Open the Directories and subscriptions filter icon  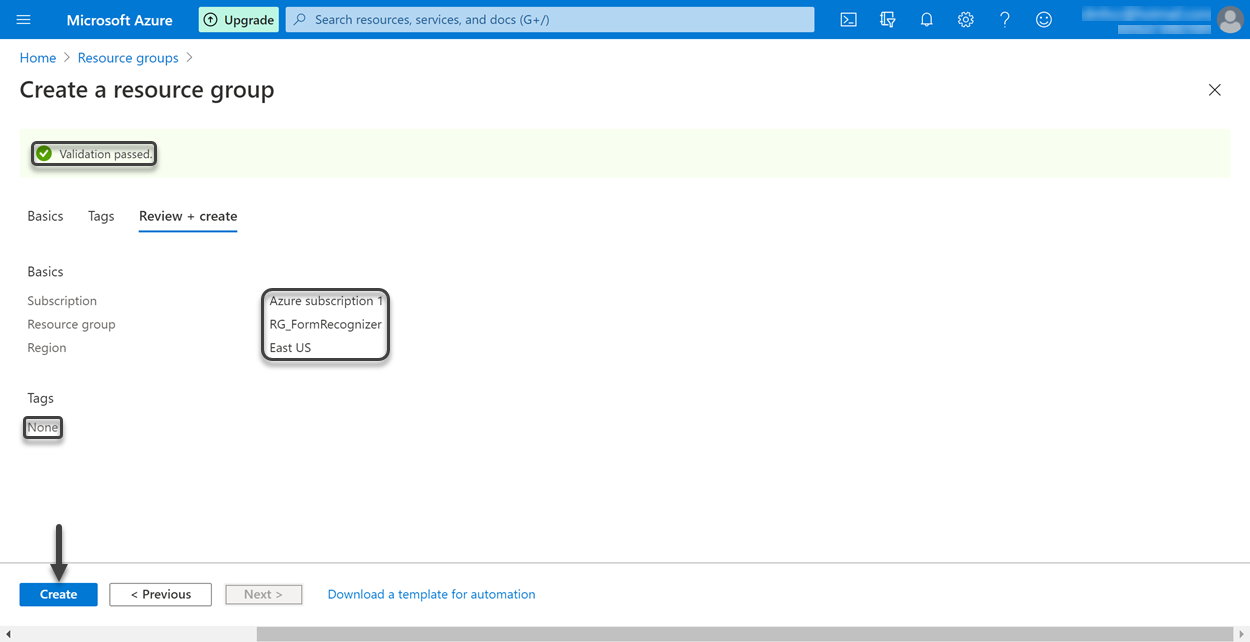[x=887, y=20]
